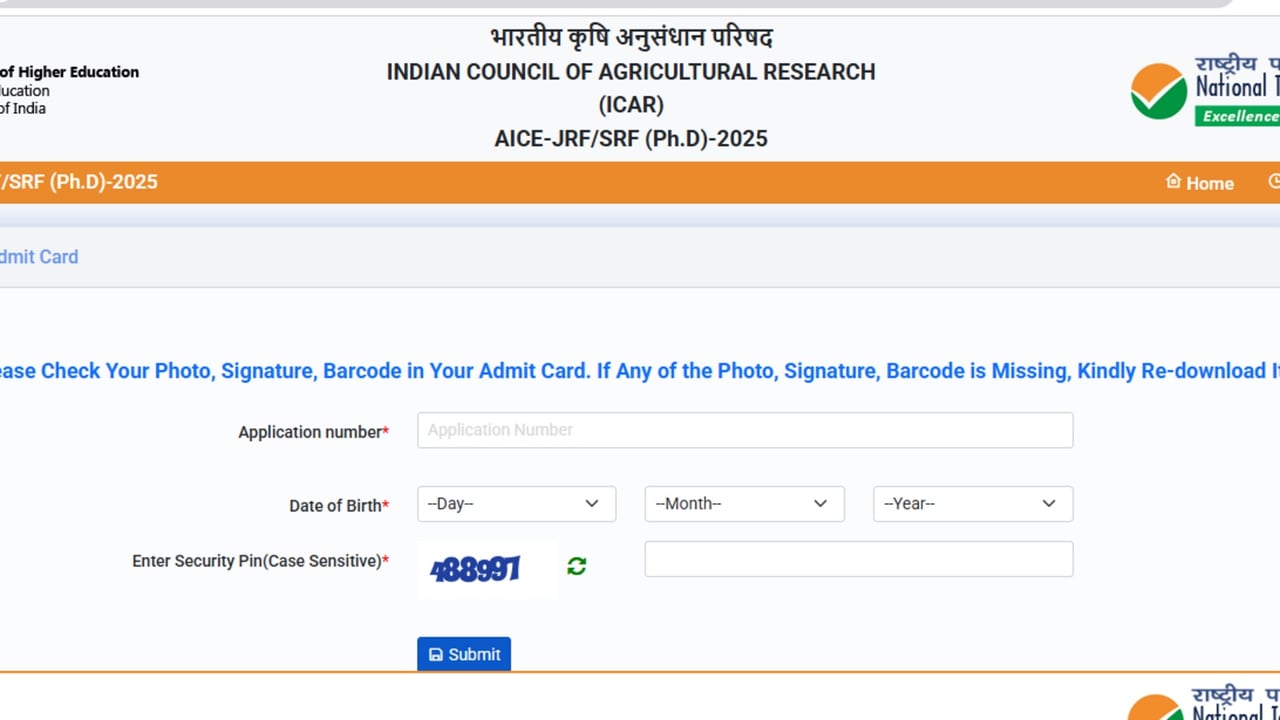1280x720 pixels.
Task: Expand the Day chevron arrow
Action: [592, 504]
